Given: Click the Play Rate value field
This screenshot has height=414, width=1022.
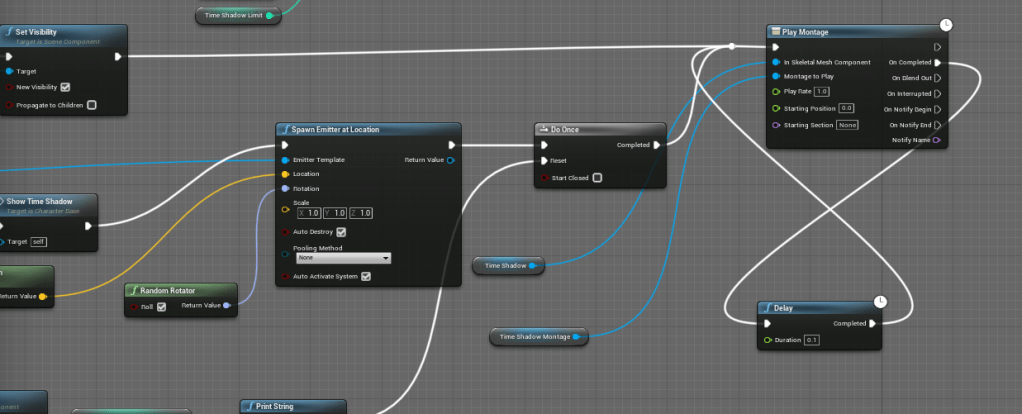Looking at the screenshot, I should [x=822, y=91].
